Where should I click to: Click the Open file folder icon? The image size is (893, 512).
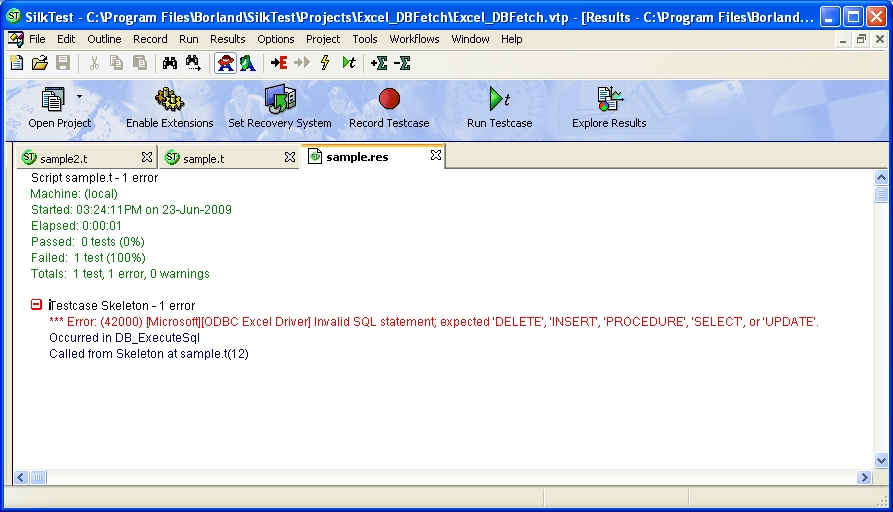click(39, 63)
